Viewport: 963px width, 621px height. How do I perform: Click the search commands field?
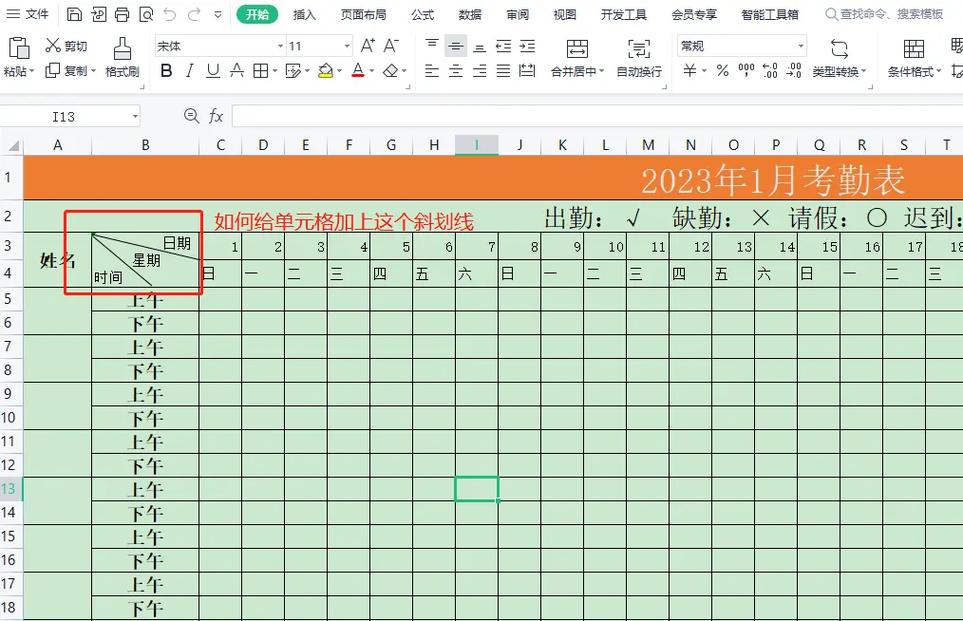point(884,14)
